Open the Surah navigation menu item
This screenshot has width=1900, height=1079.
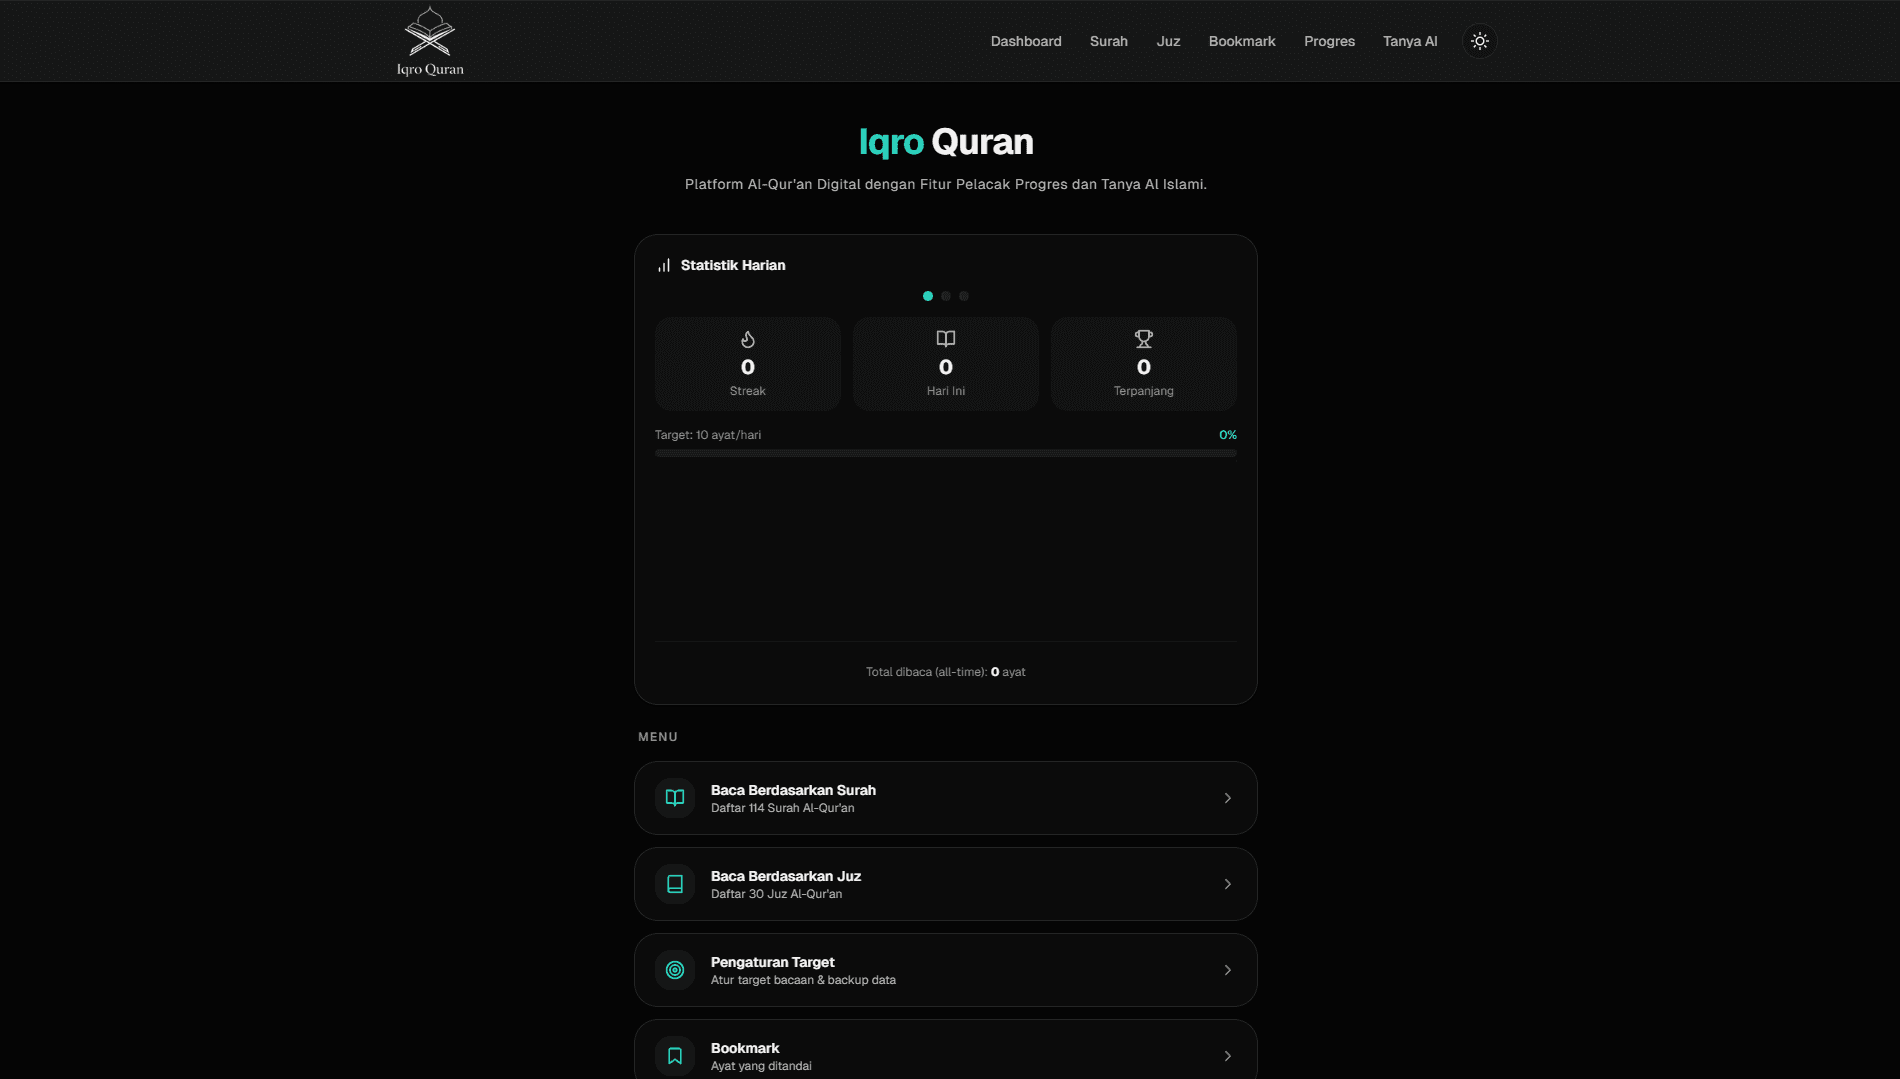tap(1108, 41)
